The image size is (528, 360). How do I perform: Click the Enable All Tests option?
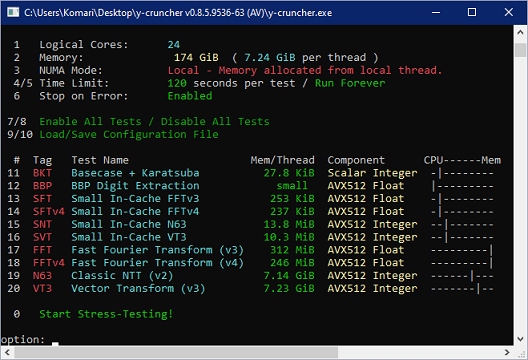click(x=90, y=122)
